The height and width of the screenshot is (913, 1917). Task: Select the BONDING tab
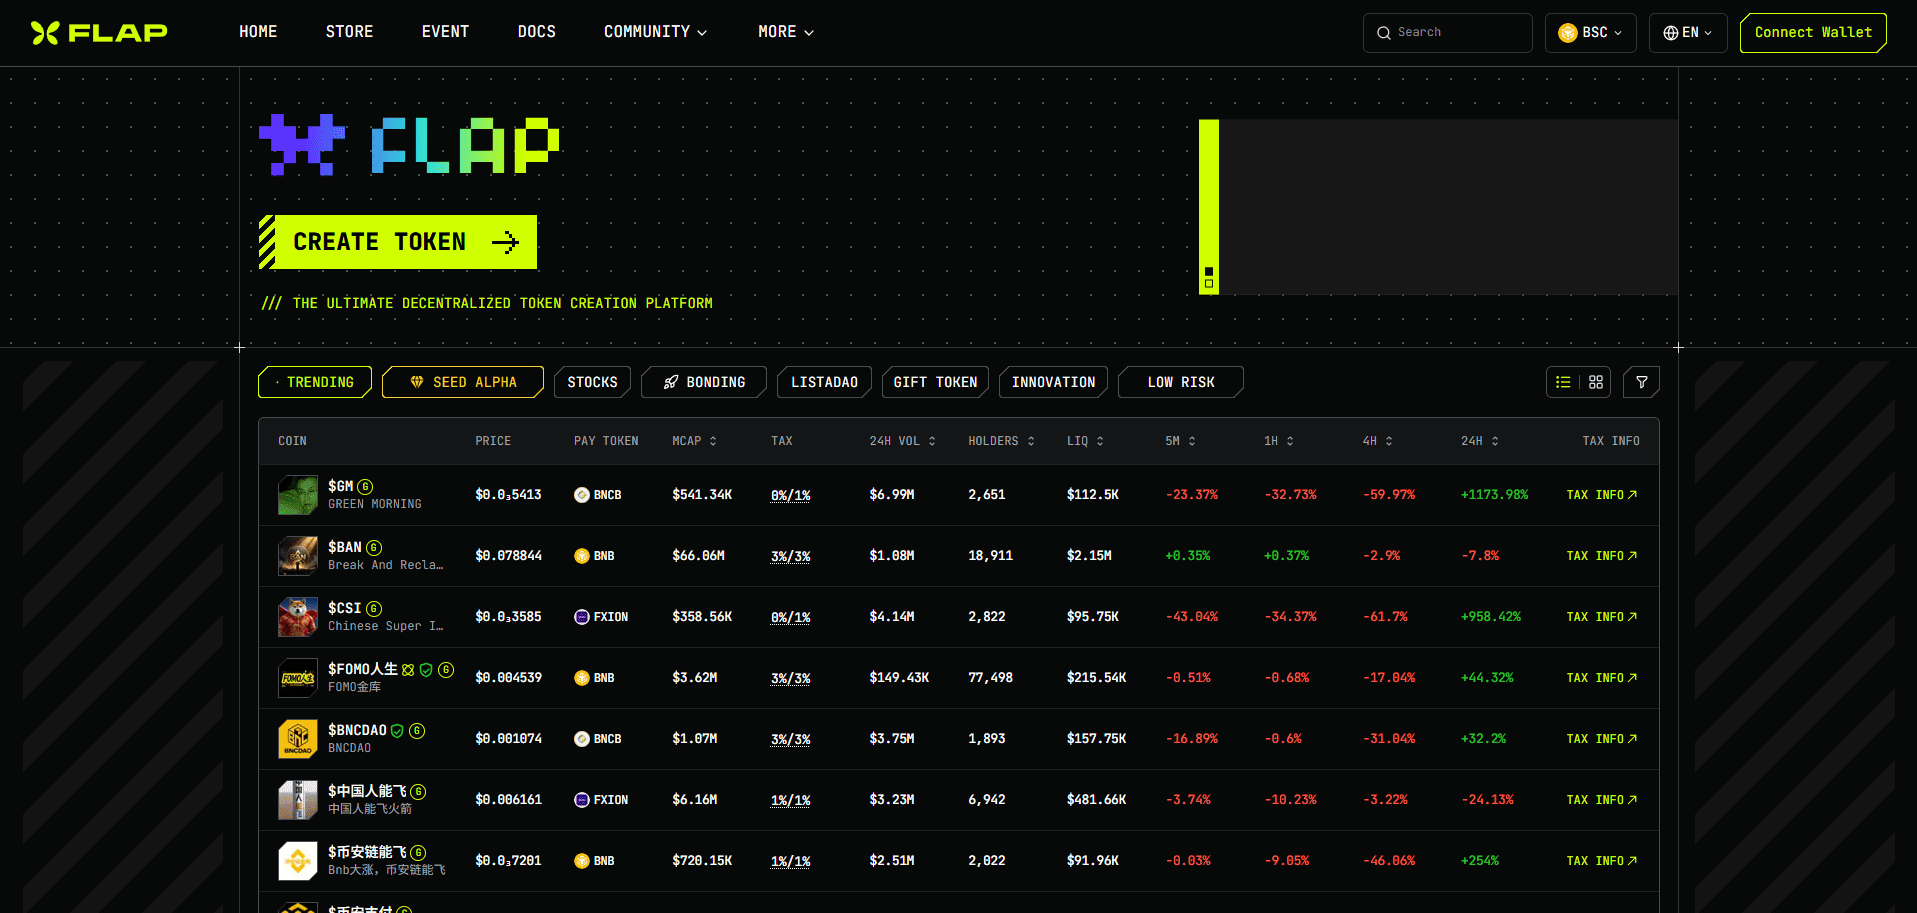click(704, 382)
